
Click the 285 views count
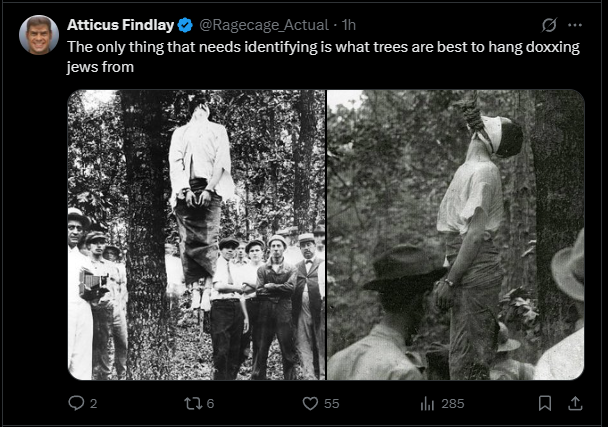(452, 403)
